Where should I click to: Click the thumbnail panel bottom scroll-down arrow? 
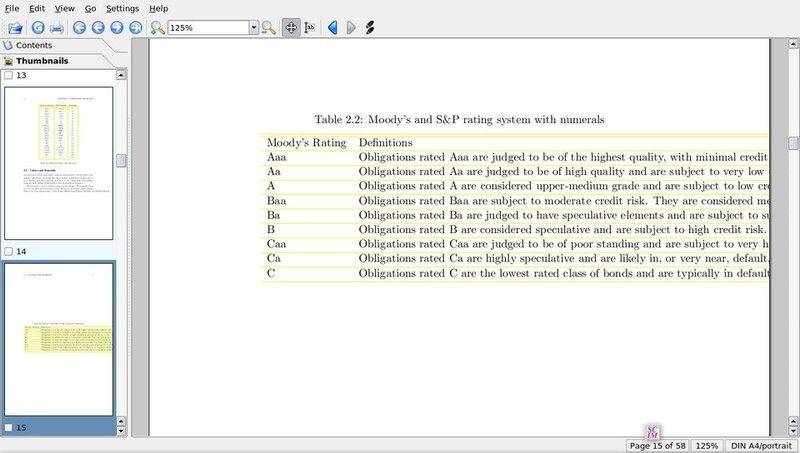(x=121, y=431)
